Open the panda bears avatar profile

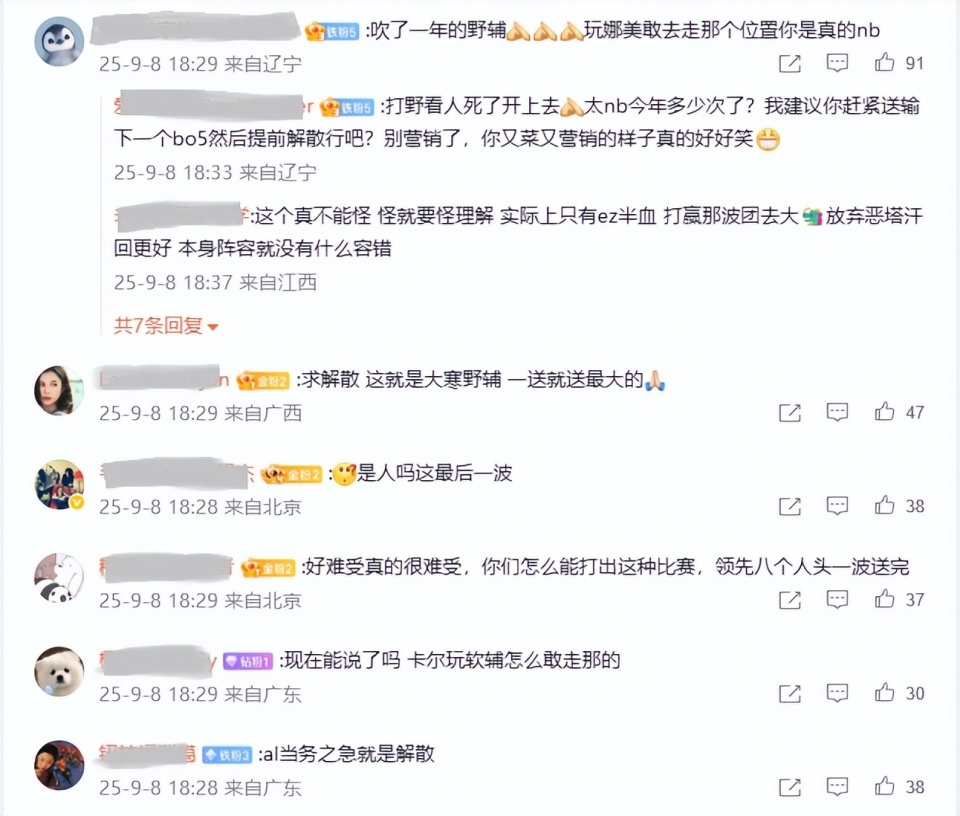(59, 578)
